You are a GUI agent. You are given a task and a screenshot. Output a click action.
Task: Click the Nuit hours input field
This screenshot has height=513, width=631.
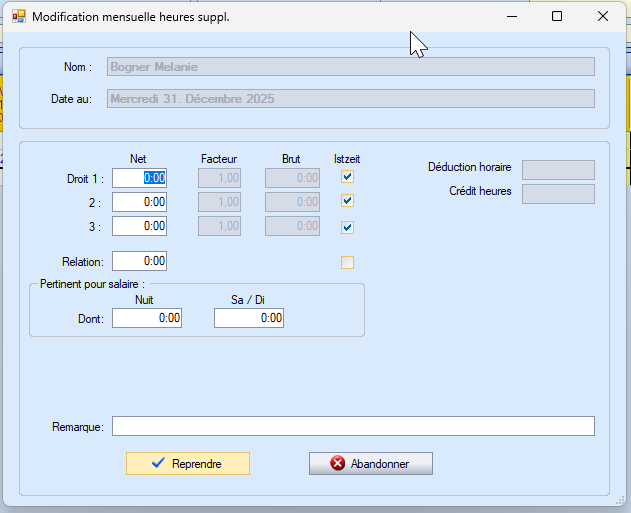(x=148, y=318)
